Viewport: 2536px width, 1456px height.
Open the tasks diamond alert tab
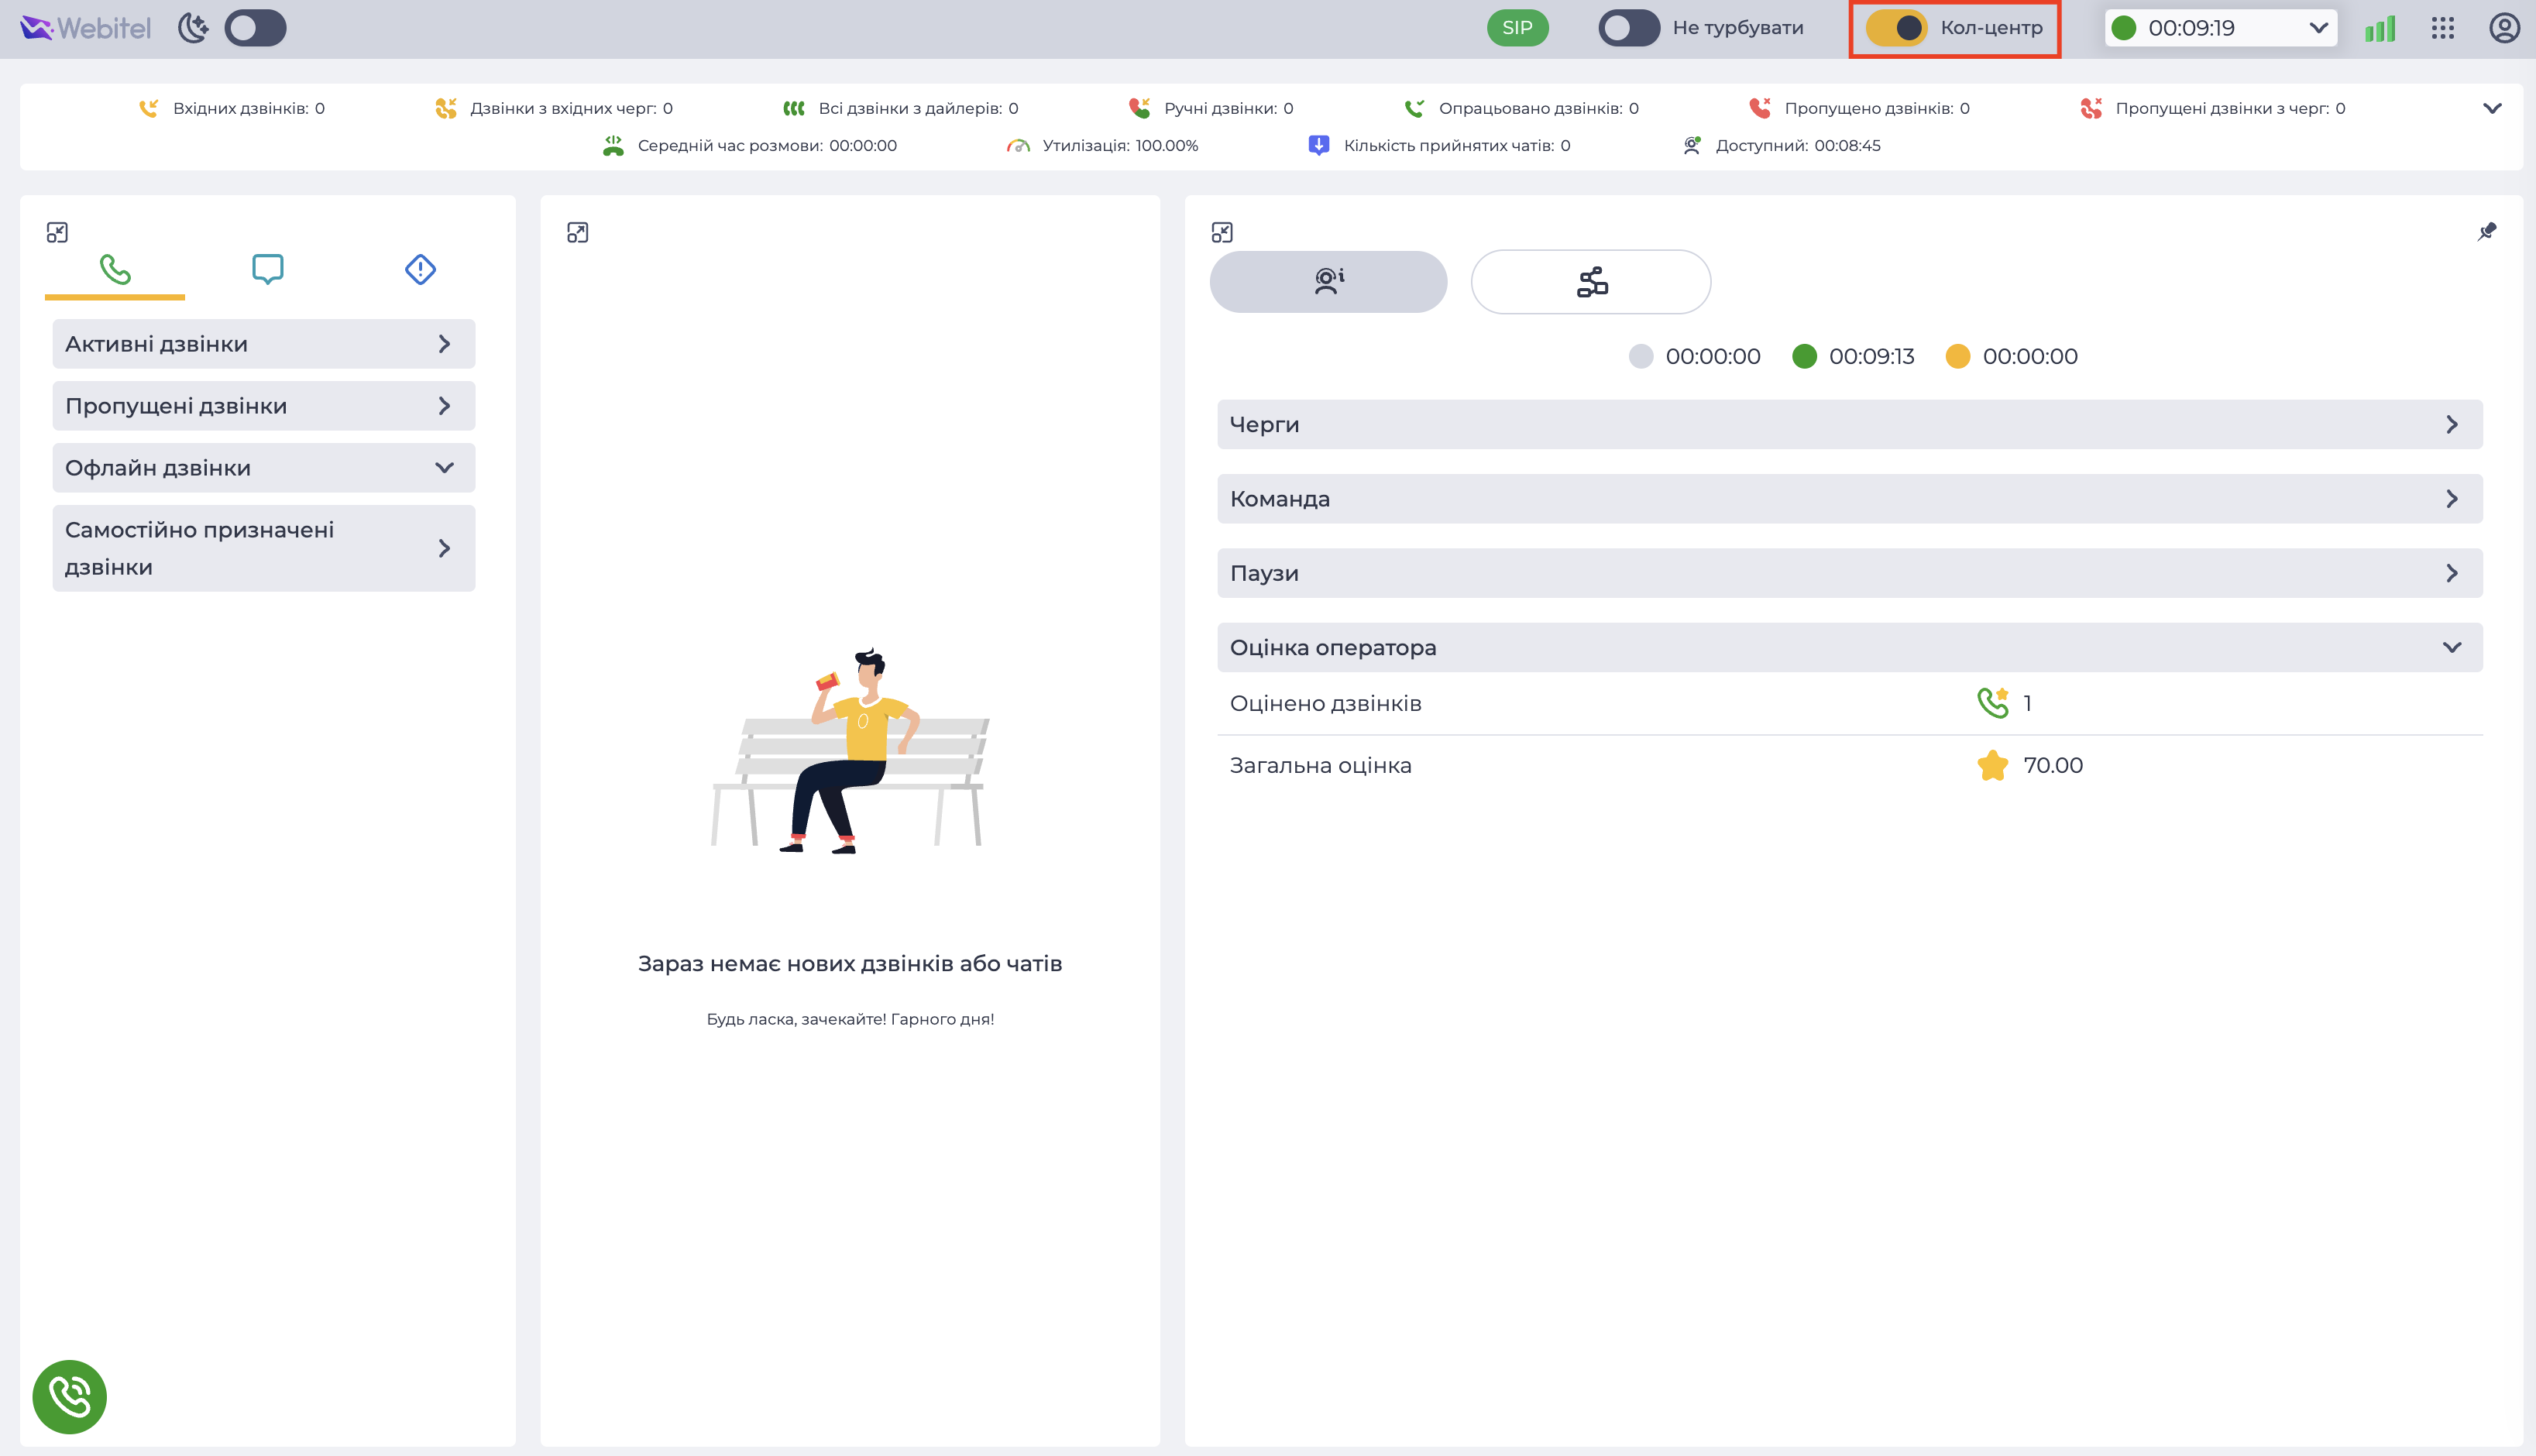coord(420,268)
